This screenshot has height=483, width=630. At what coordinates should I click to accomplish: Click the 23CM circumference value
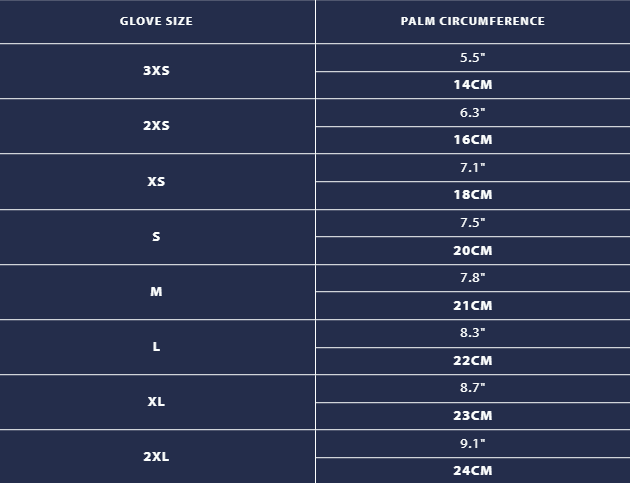point(472,415)
